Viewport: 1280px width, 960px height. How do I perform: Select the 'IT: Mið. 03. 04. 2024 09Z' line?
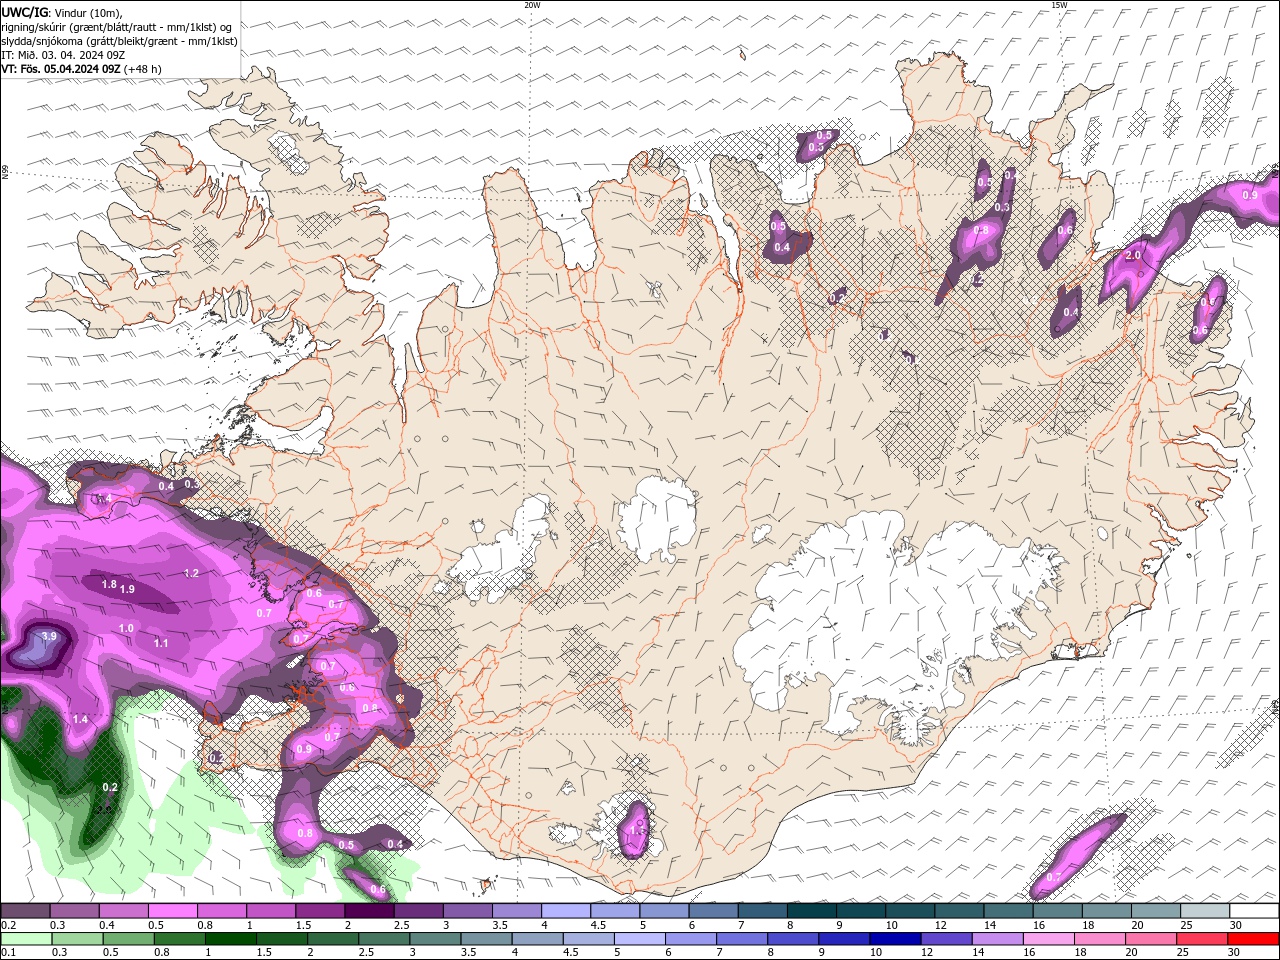click(x=61, y=55)
